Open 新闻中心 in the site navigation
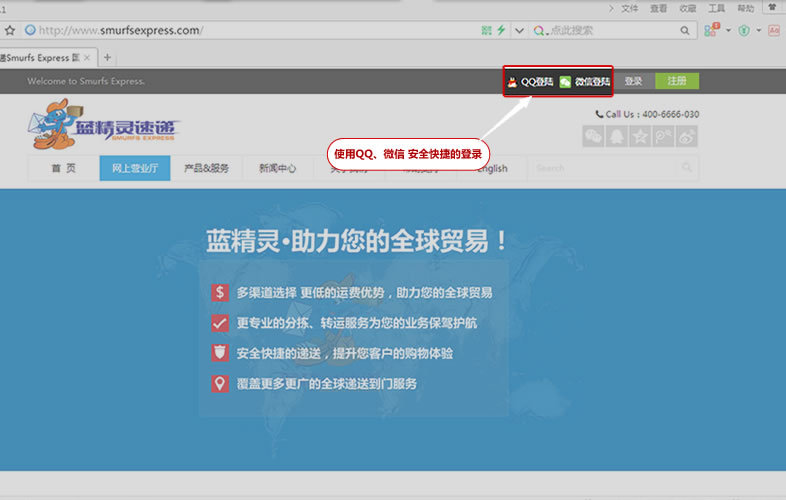The image size is (786, 500). (278, 168)
